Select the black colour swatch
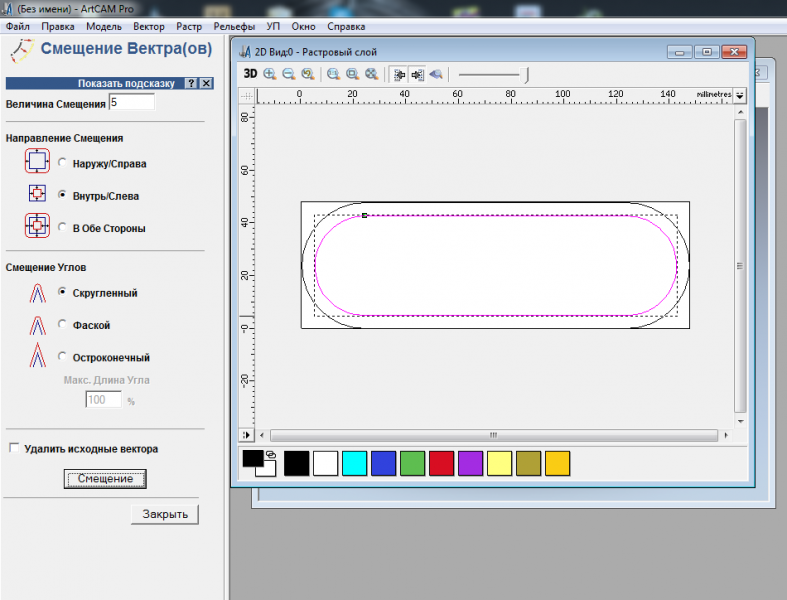This screenshot has height=600, width=787. click(296, 463)
